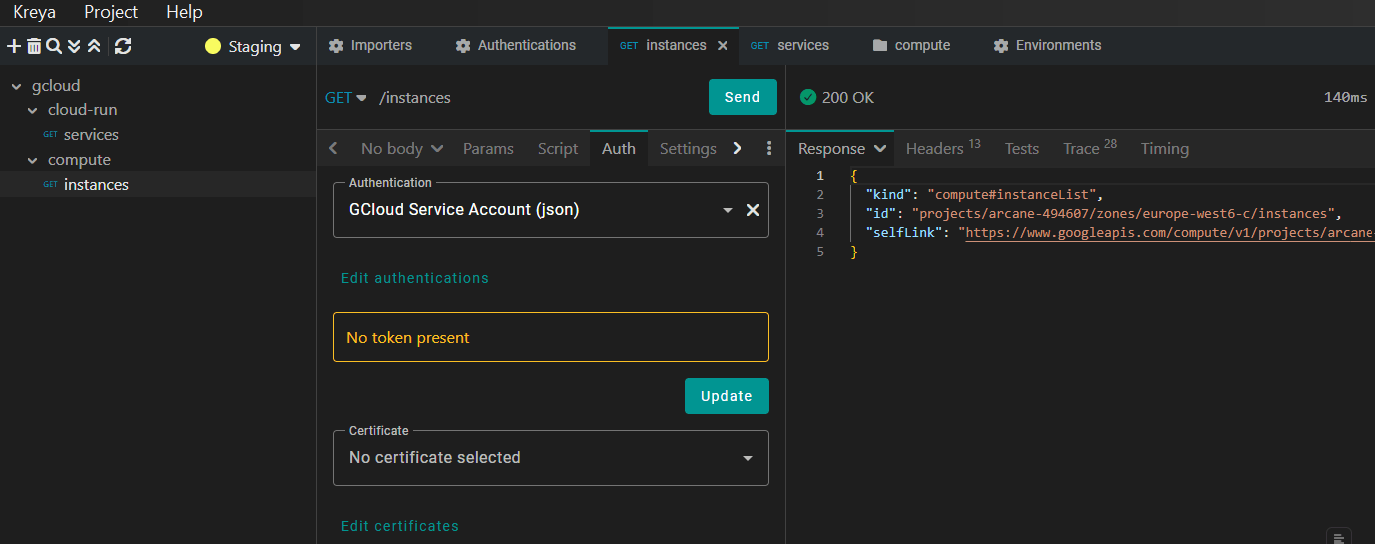Switch to the Params tab
This screenshot has width=1375, height=544.
(x=488, y=148)
